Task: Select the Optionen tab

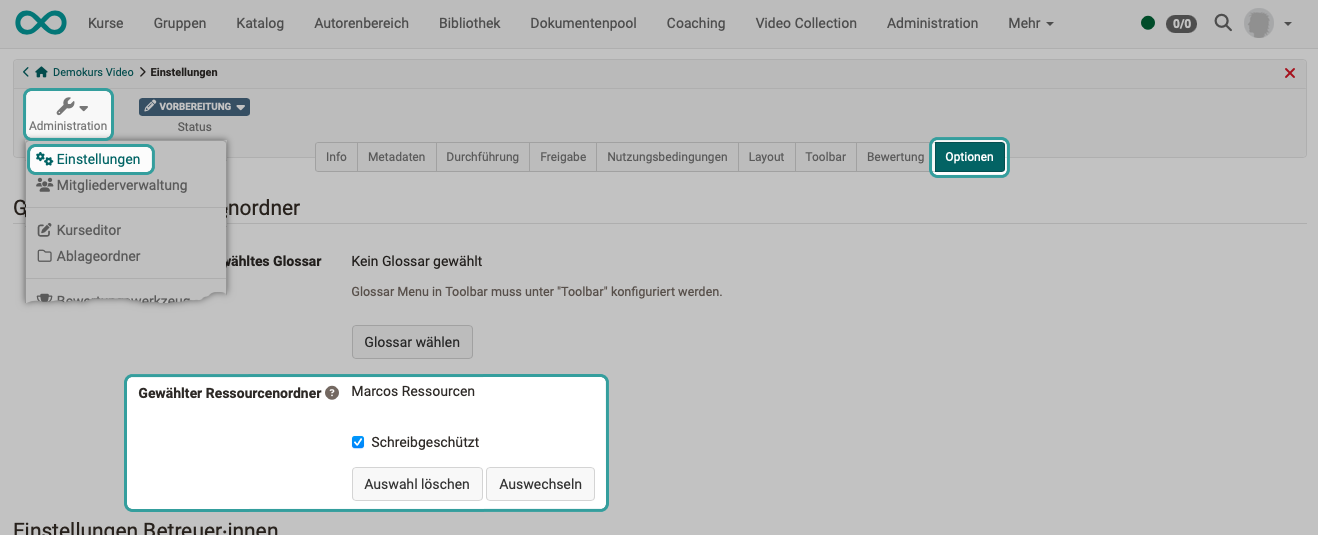Action: [x=969, y=157]
